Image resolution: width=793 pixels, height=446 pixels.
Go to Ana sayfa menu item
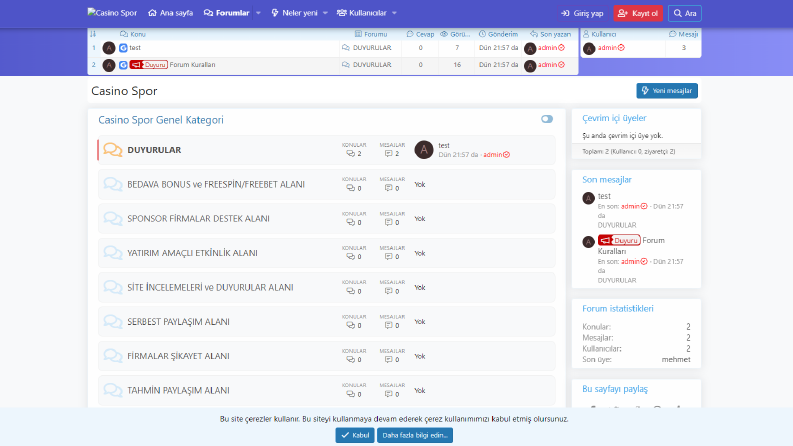170,13
